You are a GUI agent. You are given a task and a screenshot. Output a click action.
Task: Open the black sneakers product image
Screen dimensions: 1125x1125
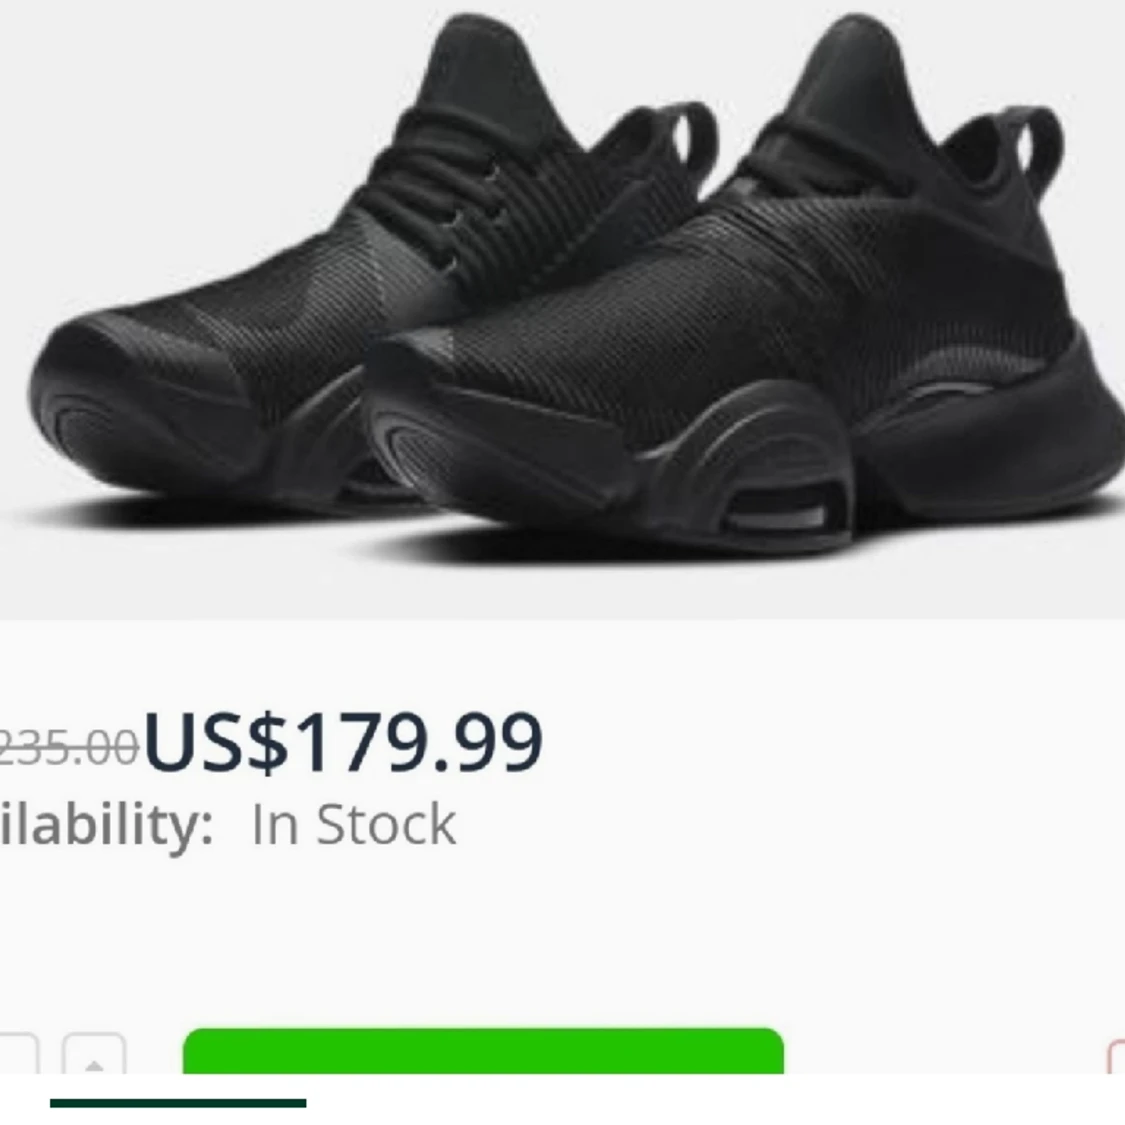coord(562,309)
